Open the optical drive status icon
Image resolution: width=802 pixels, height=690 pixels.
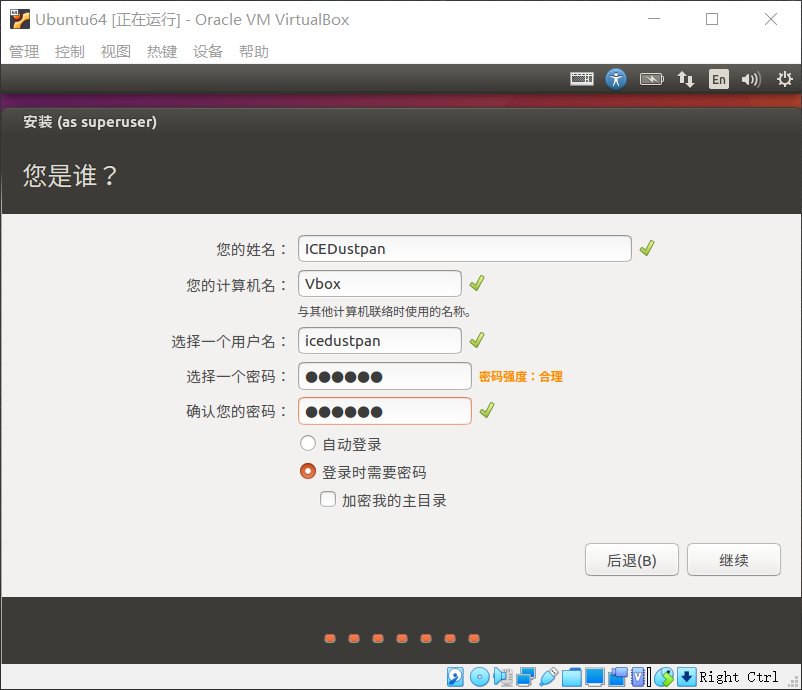click(x=479, y=677)
